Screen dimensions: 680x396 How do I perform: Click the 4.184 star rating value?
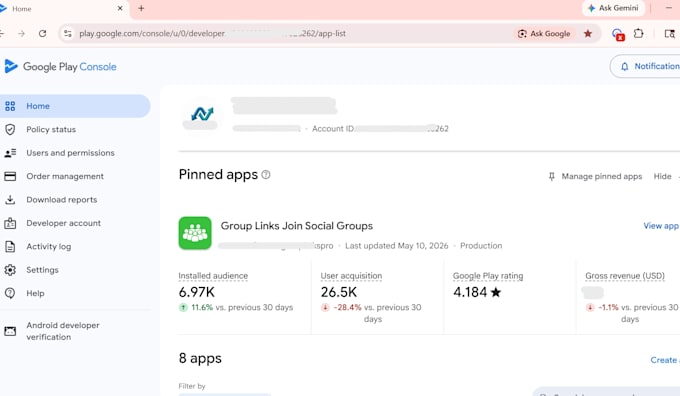coord(477,292)
